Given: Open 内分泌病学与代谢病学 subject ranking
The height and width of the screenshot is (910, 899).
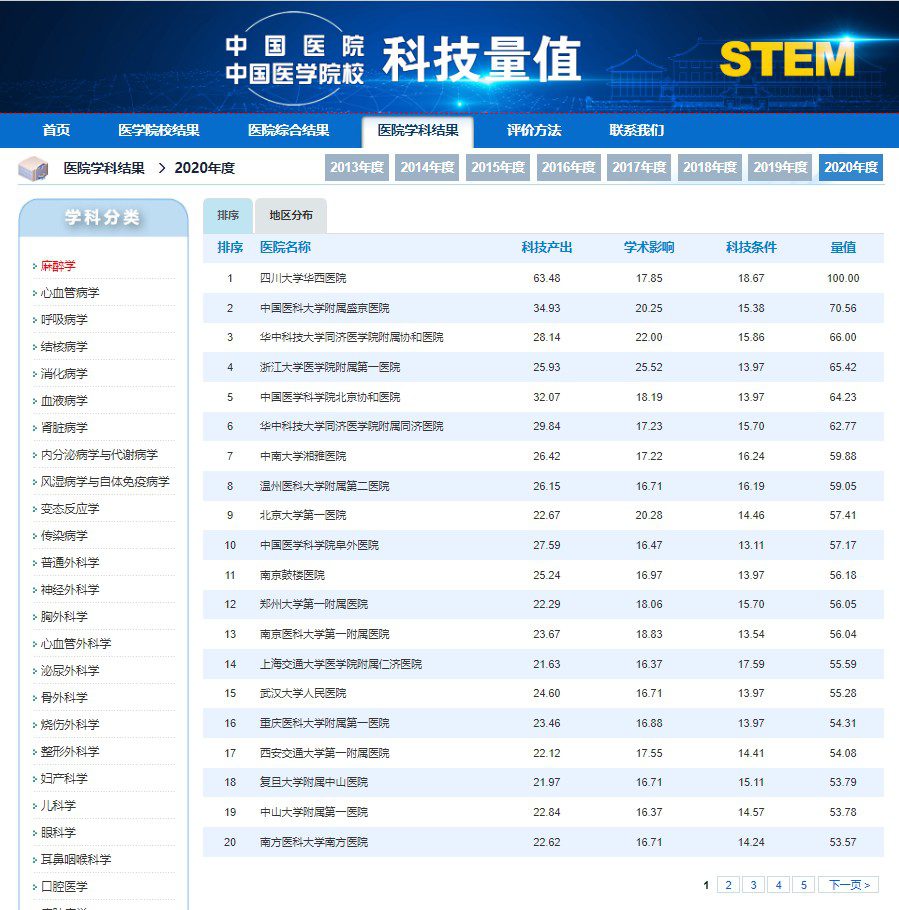Looking at the screenshot, I should [x=99, y=454].
